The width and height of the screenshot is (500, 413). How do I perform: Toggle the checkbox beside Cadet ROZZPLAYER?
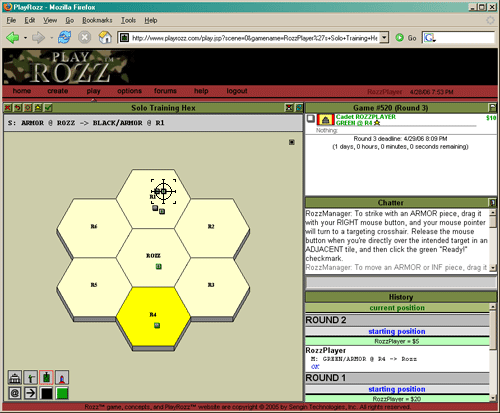pyautogui.click(x=311, y=119)
